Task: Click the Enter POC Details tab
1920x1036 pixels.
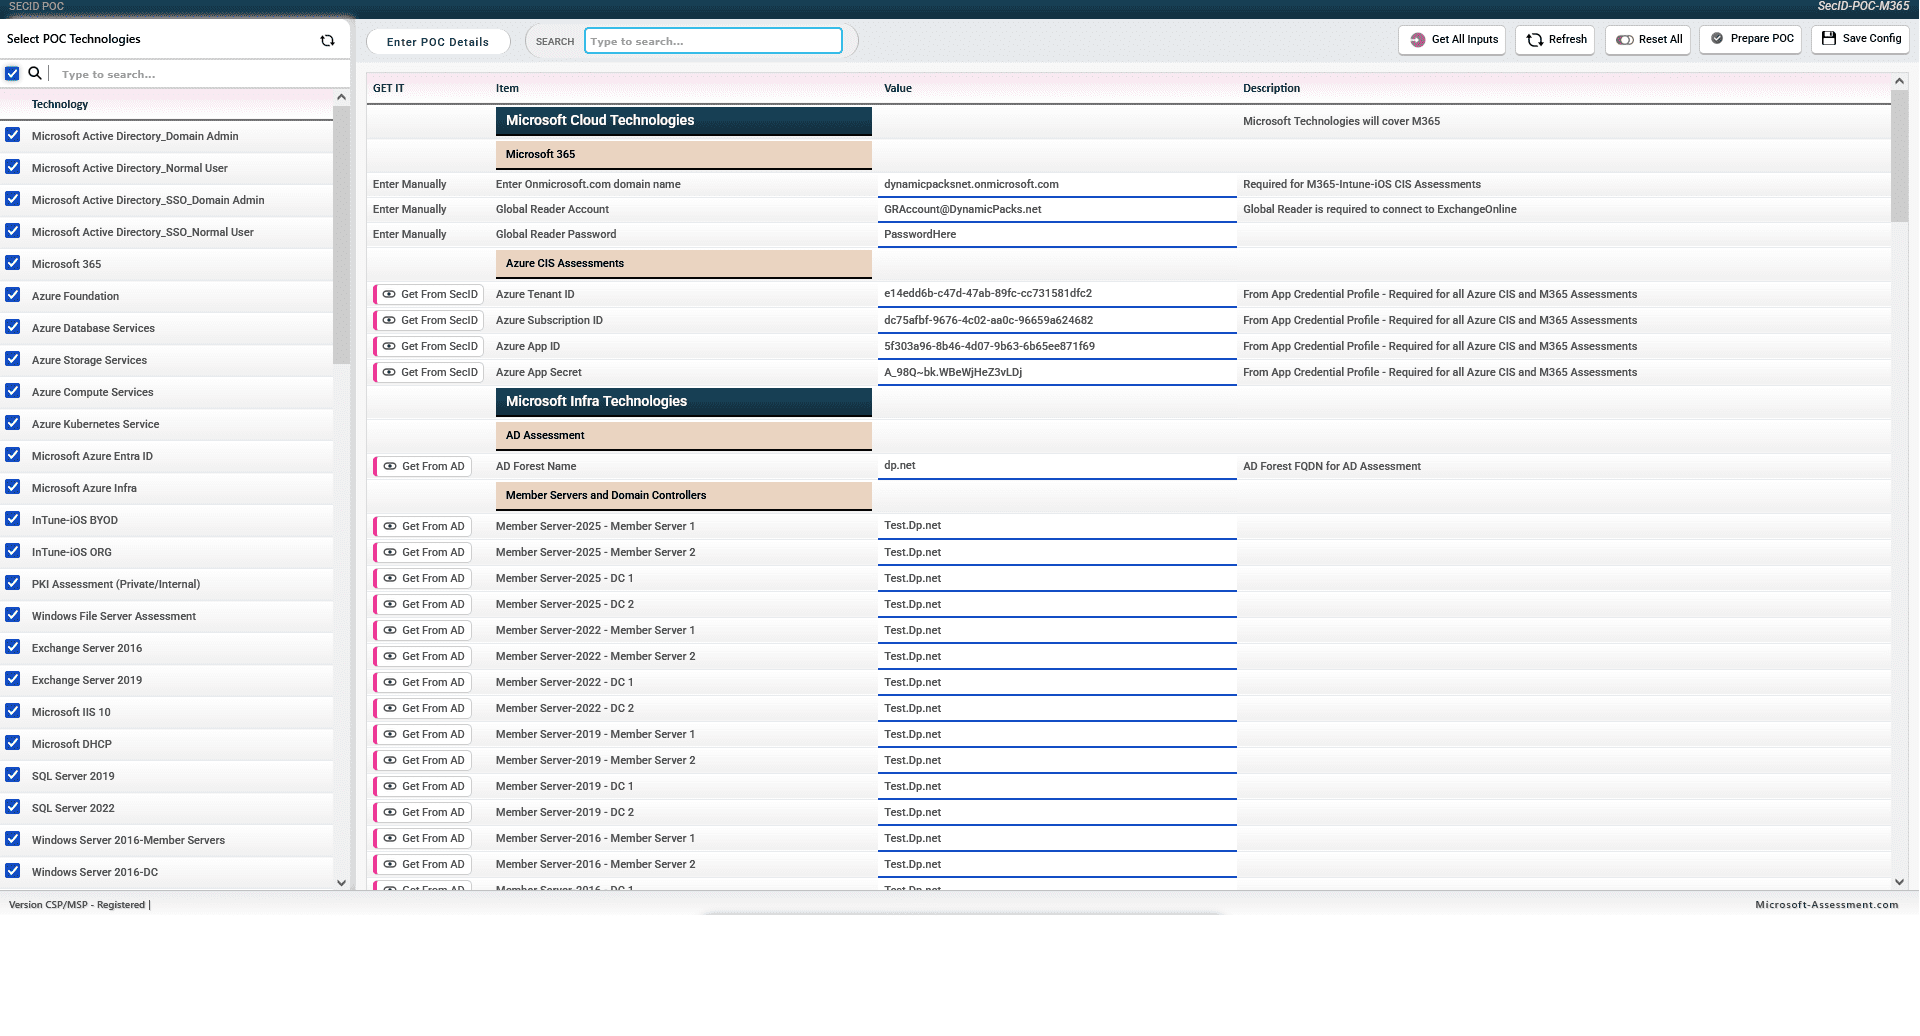Action: [x=438, y=42]
